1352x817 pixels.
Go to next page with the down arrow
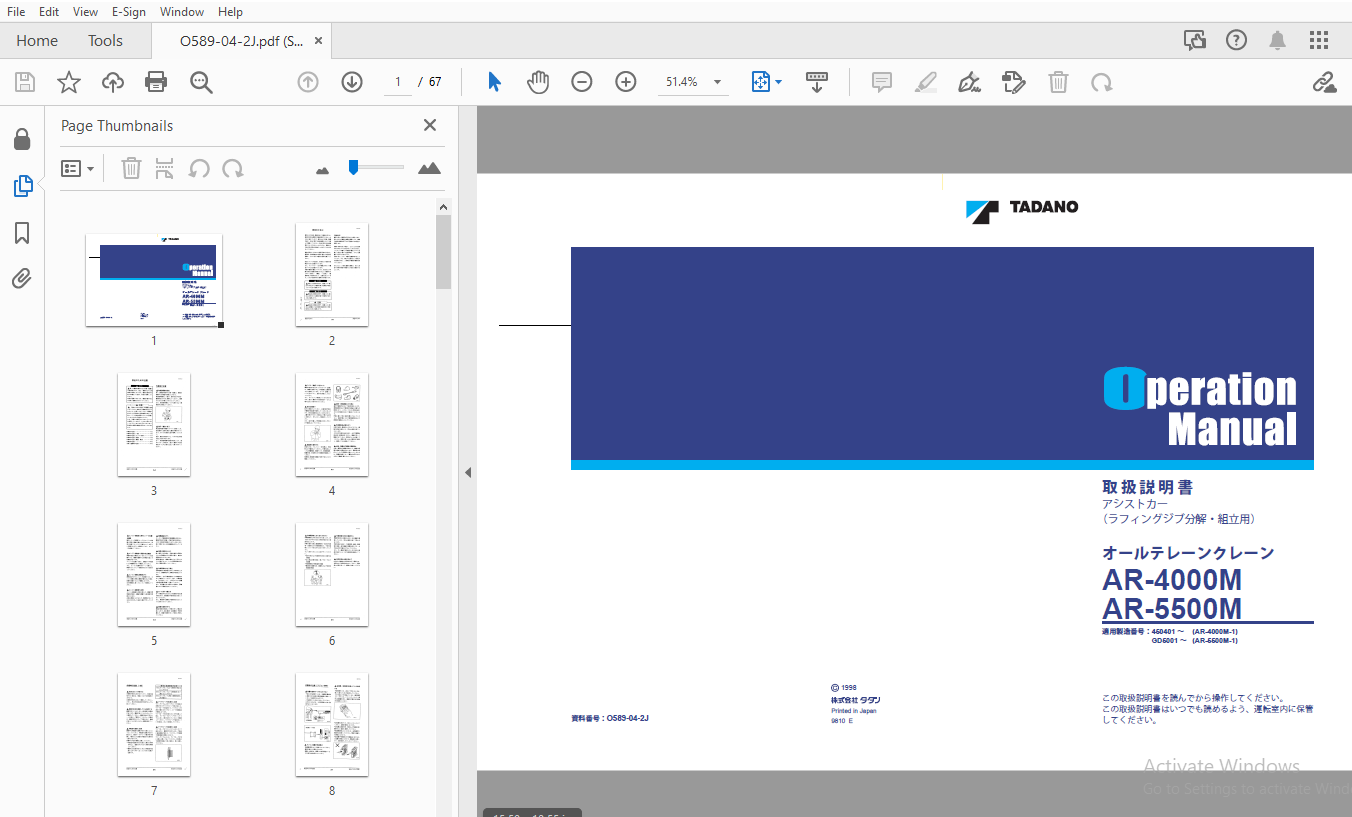pyautogui.click(x=352, y=82)
